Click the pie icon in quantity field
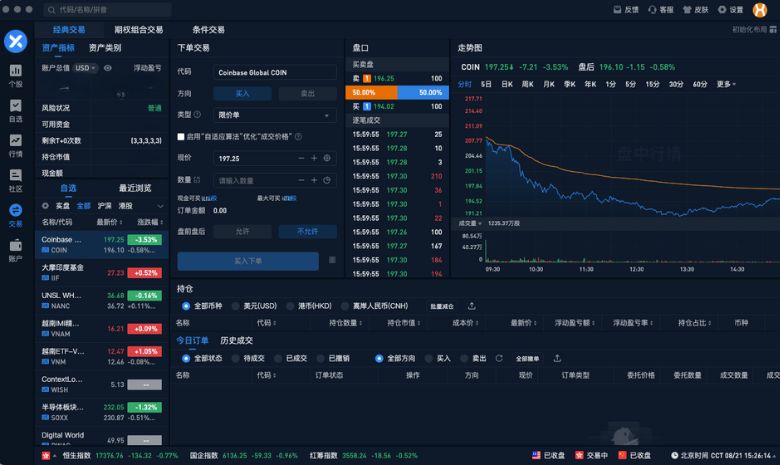 tap(327, 180)
